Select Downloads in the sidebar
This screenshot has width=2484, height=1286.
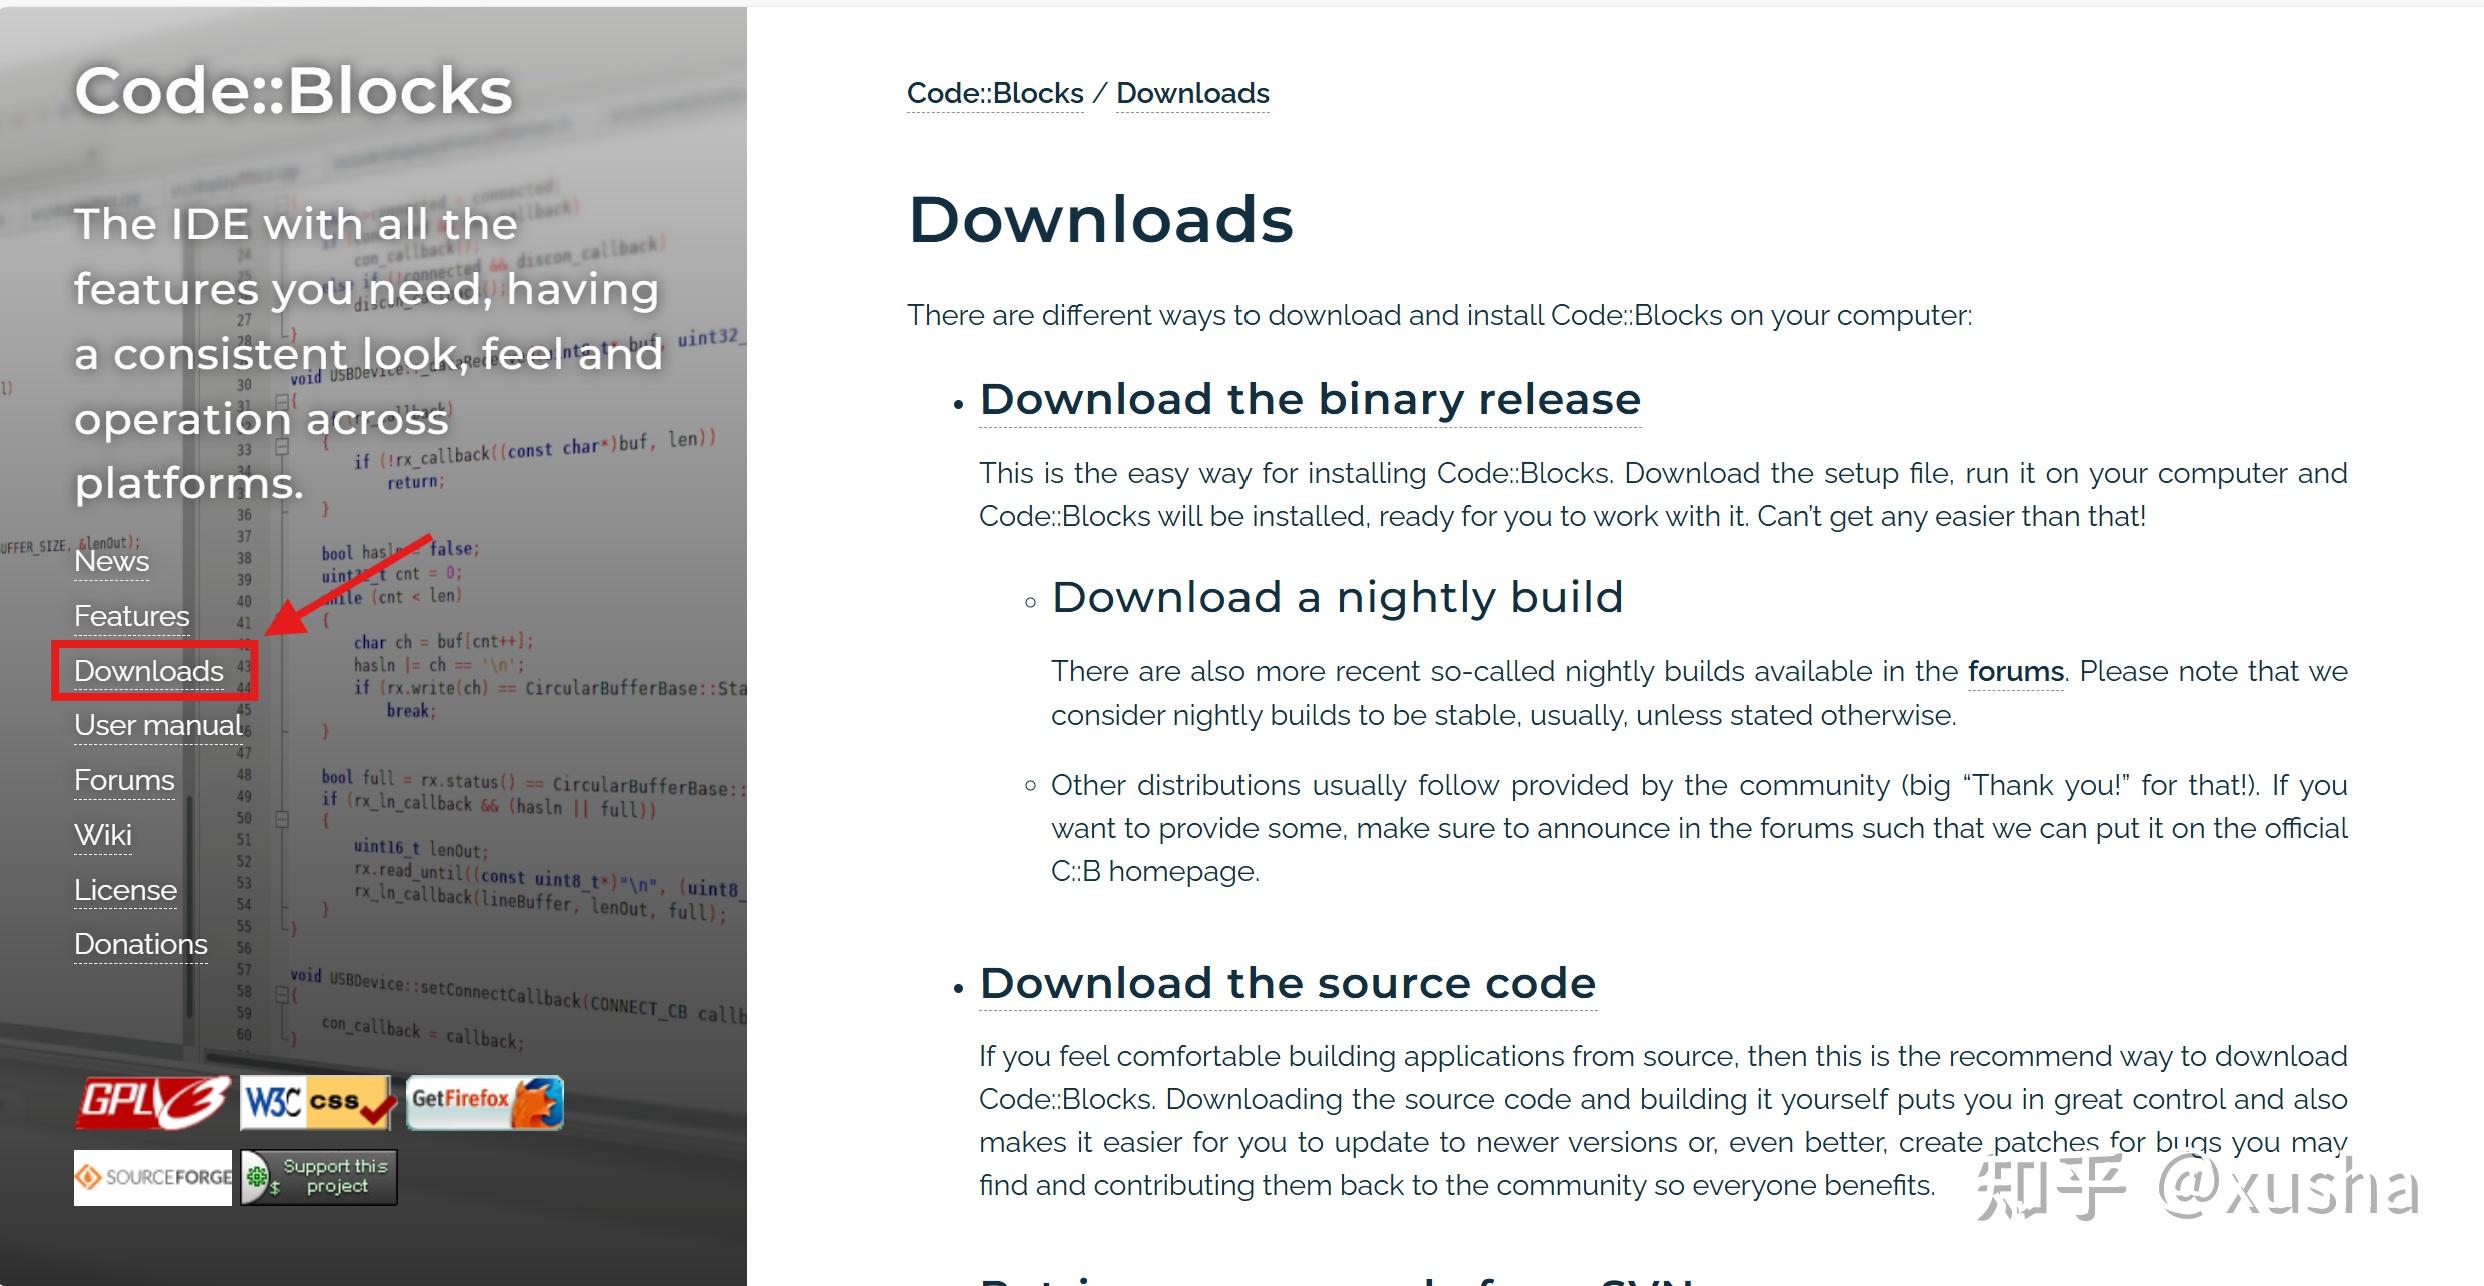click(149, 671)
